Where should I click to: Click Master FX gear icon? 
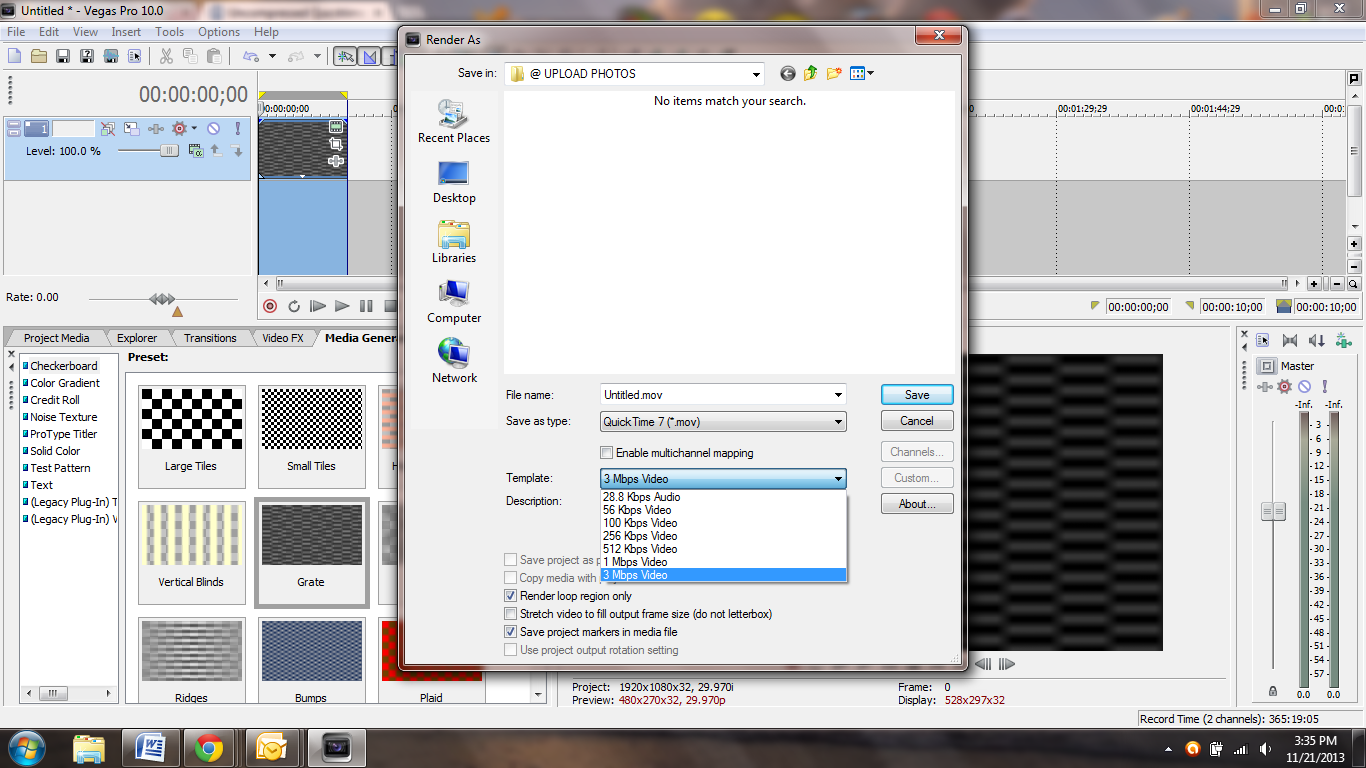[x=1284, y=386]
